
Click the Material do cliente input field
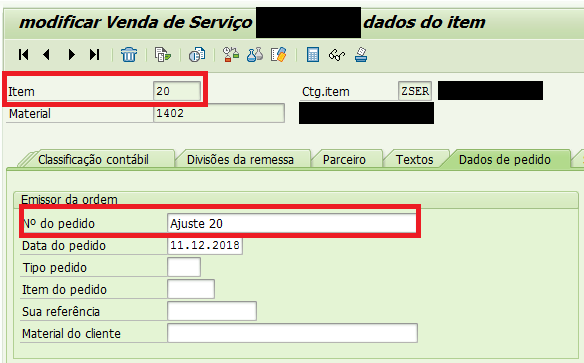tap(292, 333)
